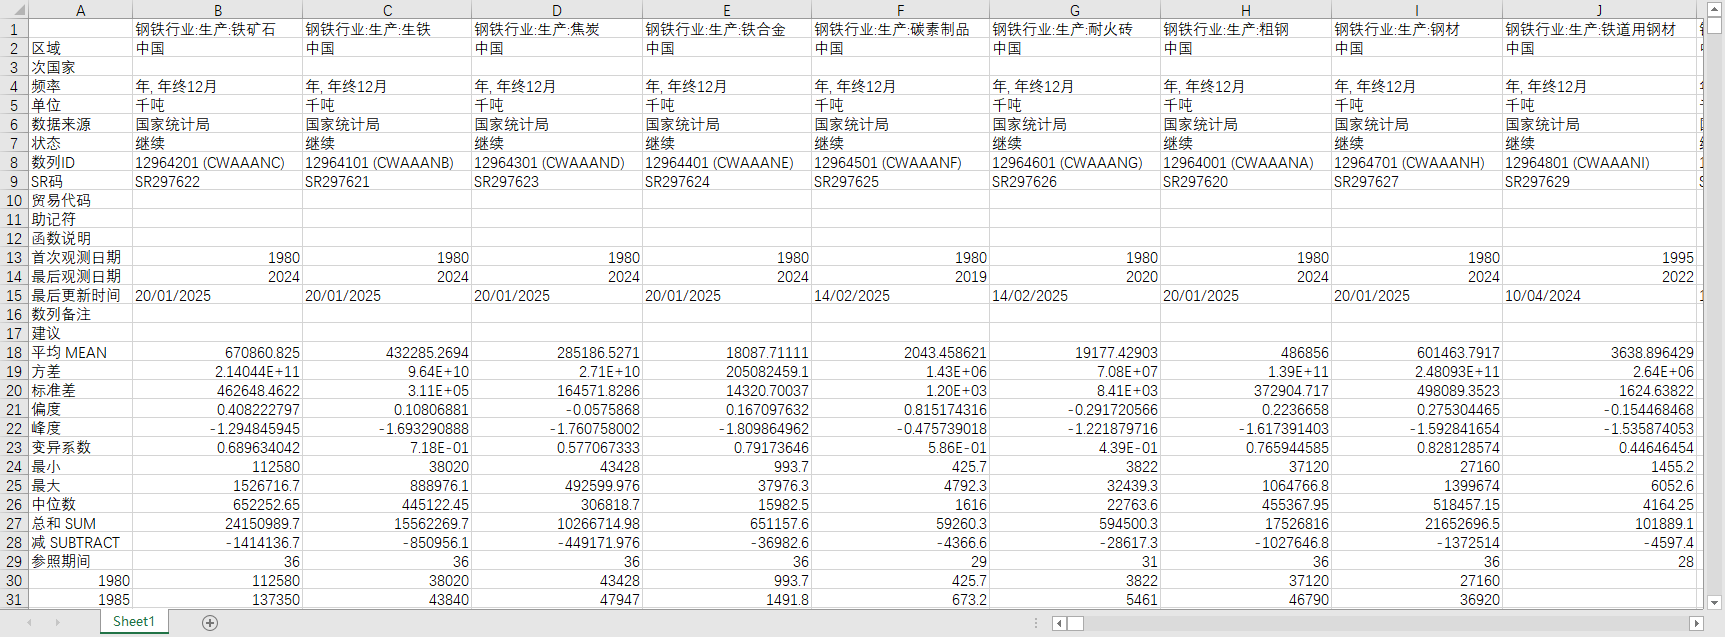Click the select-all corner triangle
This screenshot has height=637, width=1725.
[x=14, y=10]
